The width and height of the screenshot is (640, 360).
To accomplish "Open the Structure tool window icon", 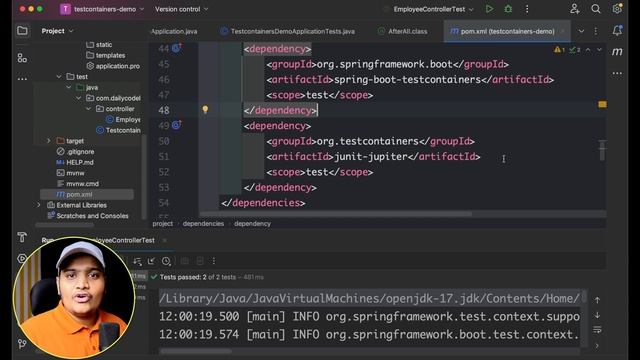I will pos(22,58).
